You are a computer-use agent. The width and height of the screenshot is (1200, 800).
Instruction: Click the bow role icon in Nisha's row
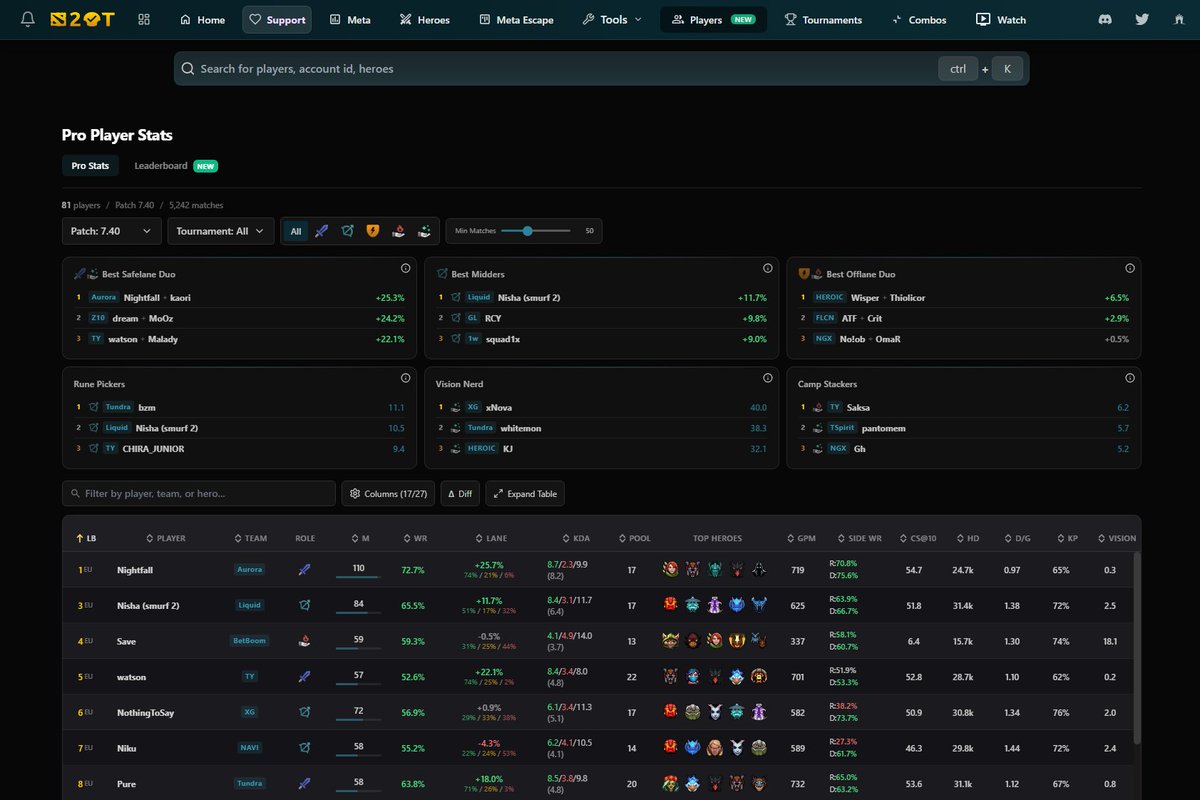(305, 605)
